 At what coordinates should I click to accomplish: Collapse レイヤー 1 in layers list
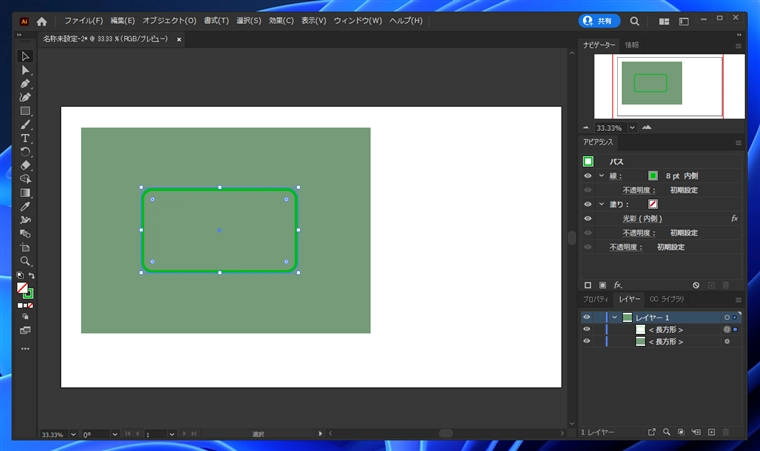click(x=615, y=317)
